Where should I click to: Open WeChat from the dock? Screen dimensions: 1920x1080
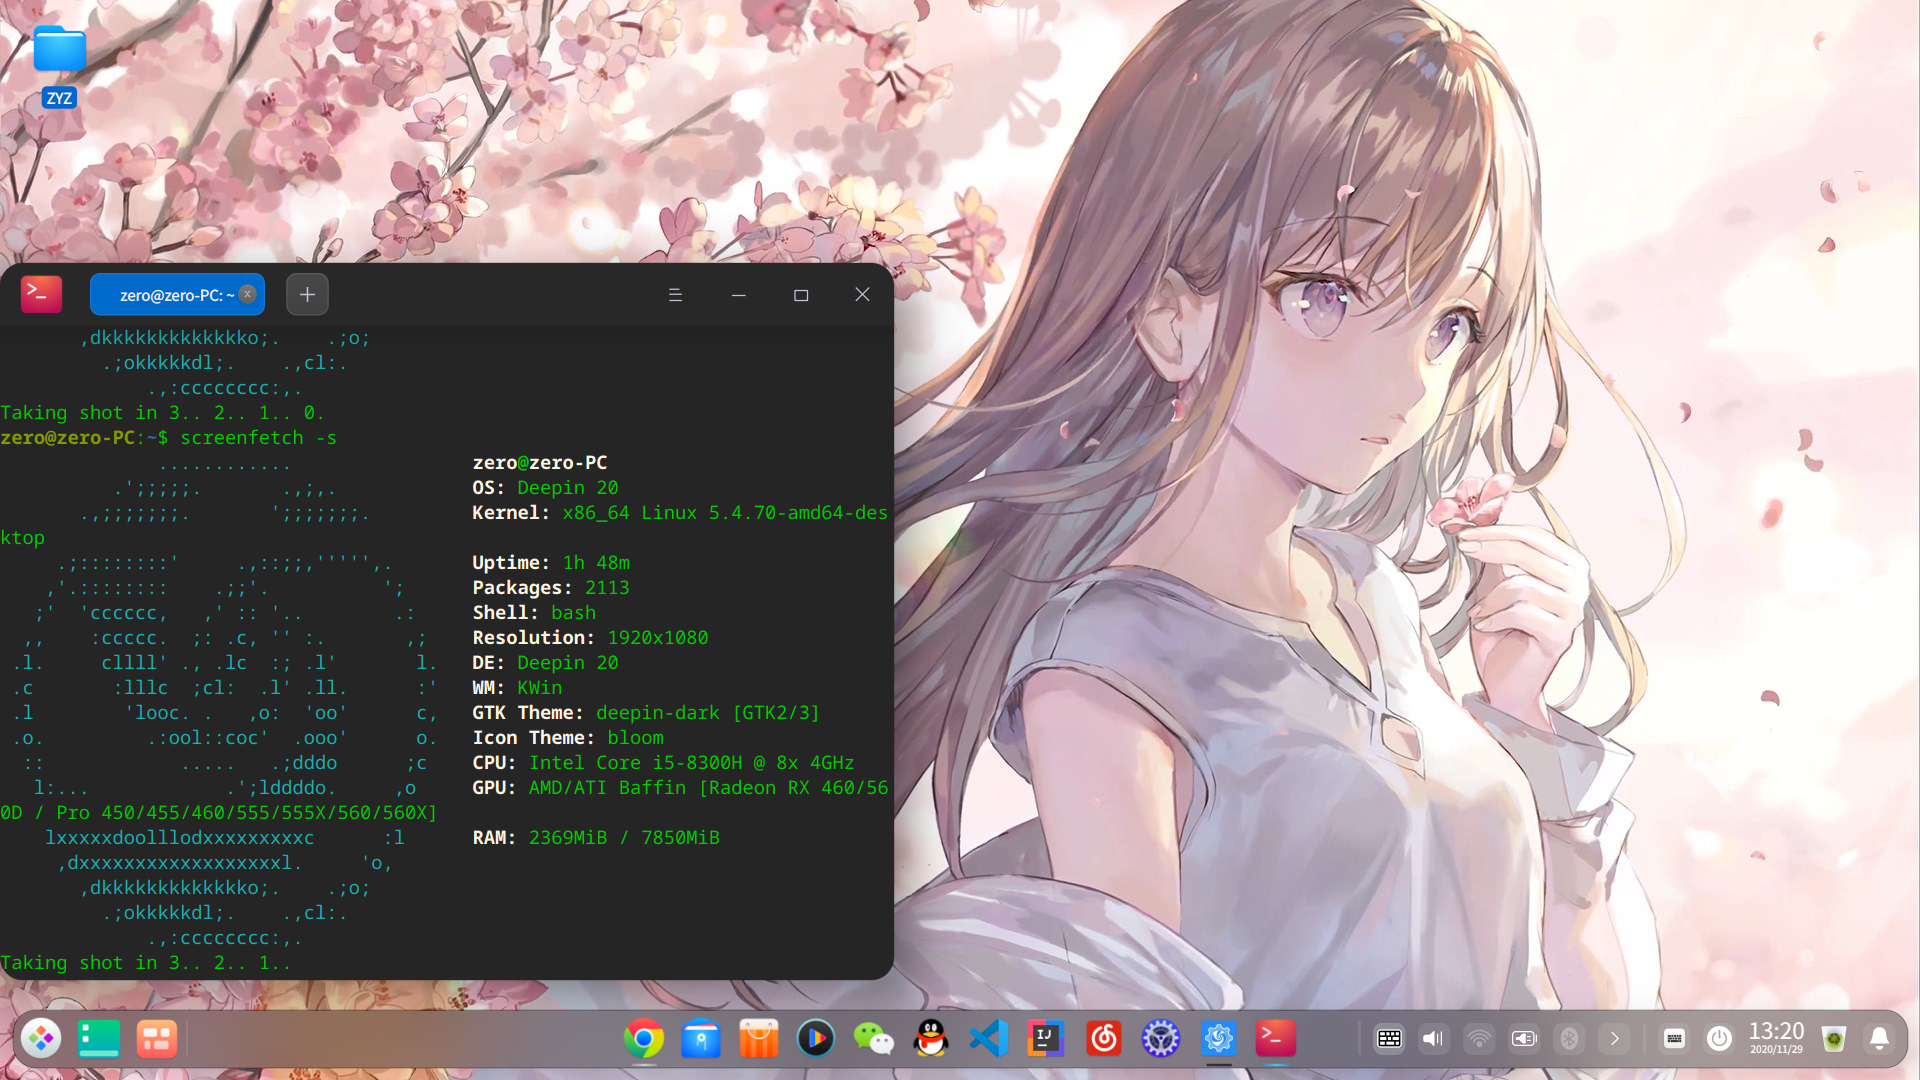coord(873,1039)
